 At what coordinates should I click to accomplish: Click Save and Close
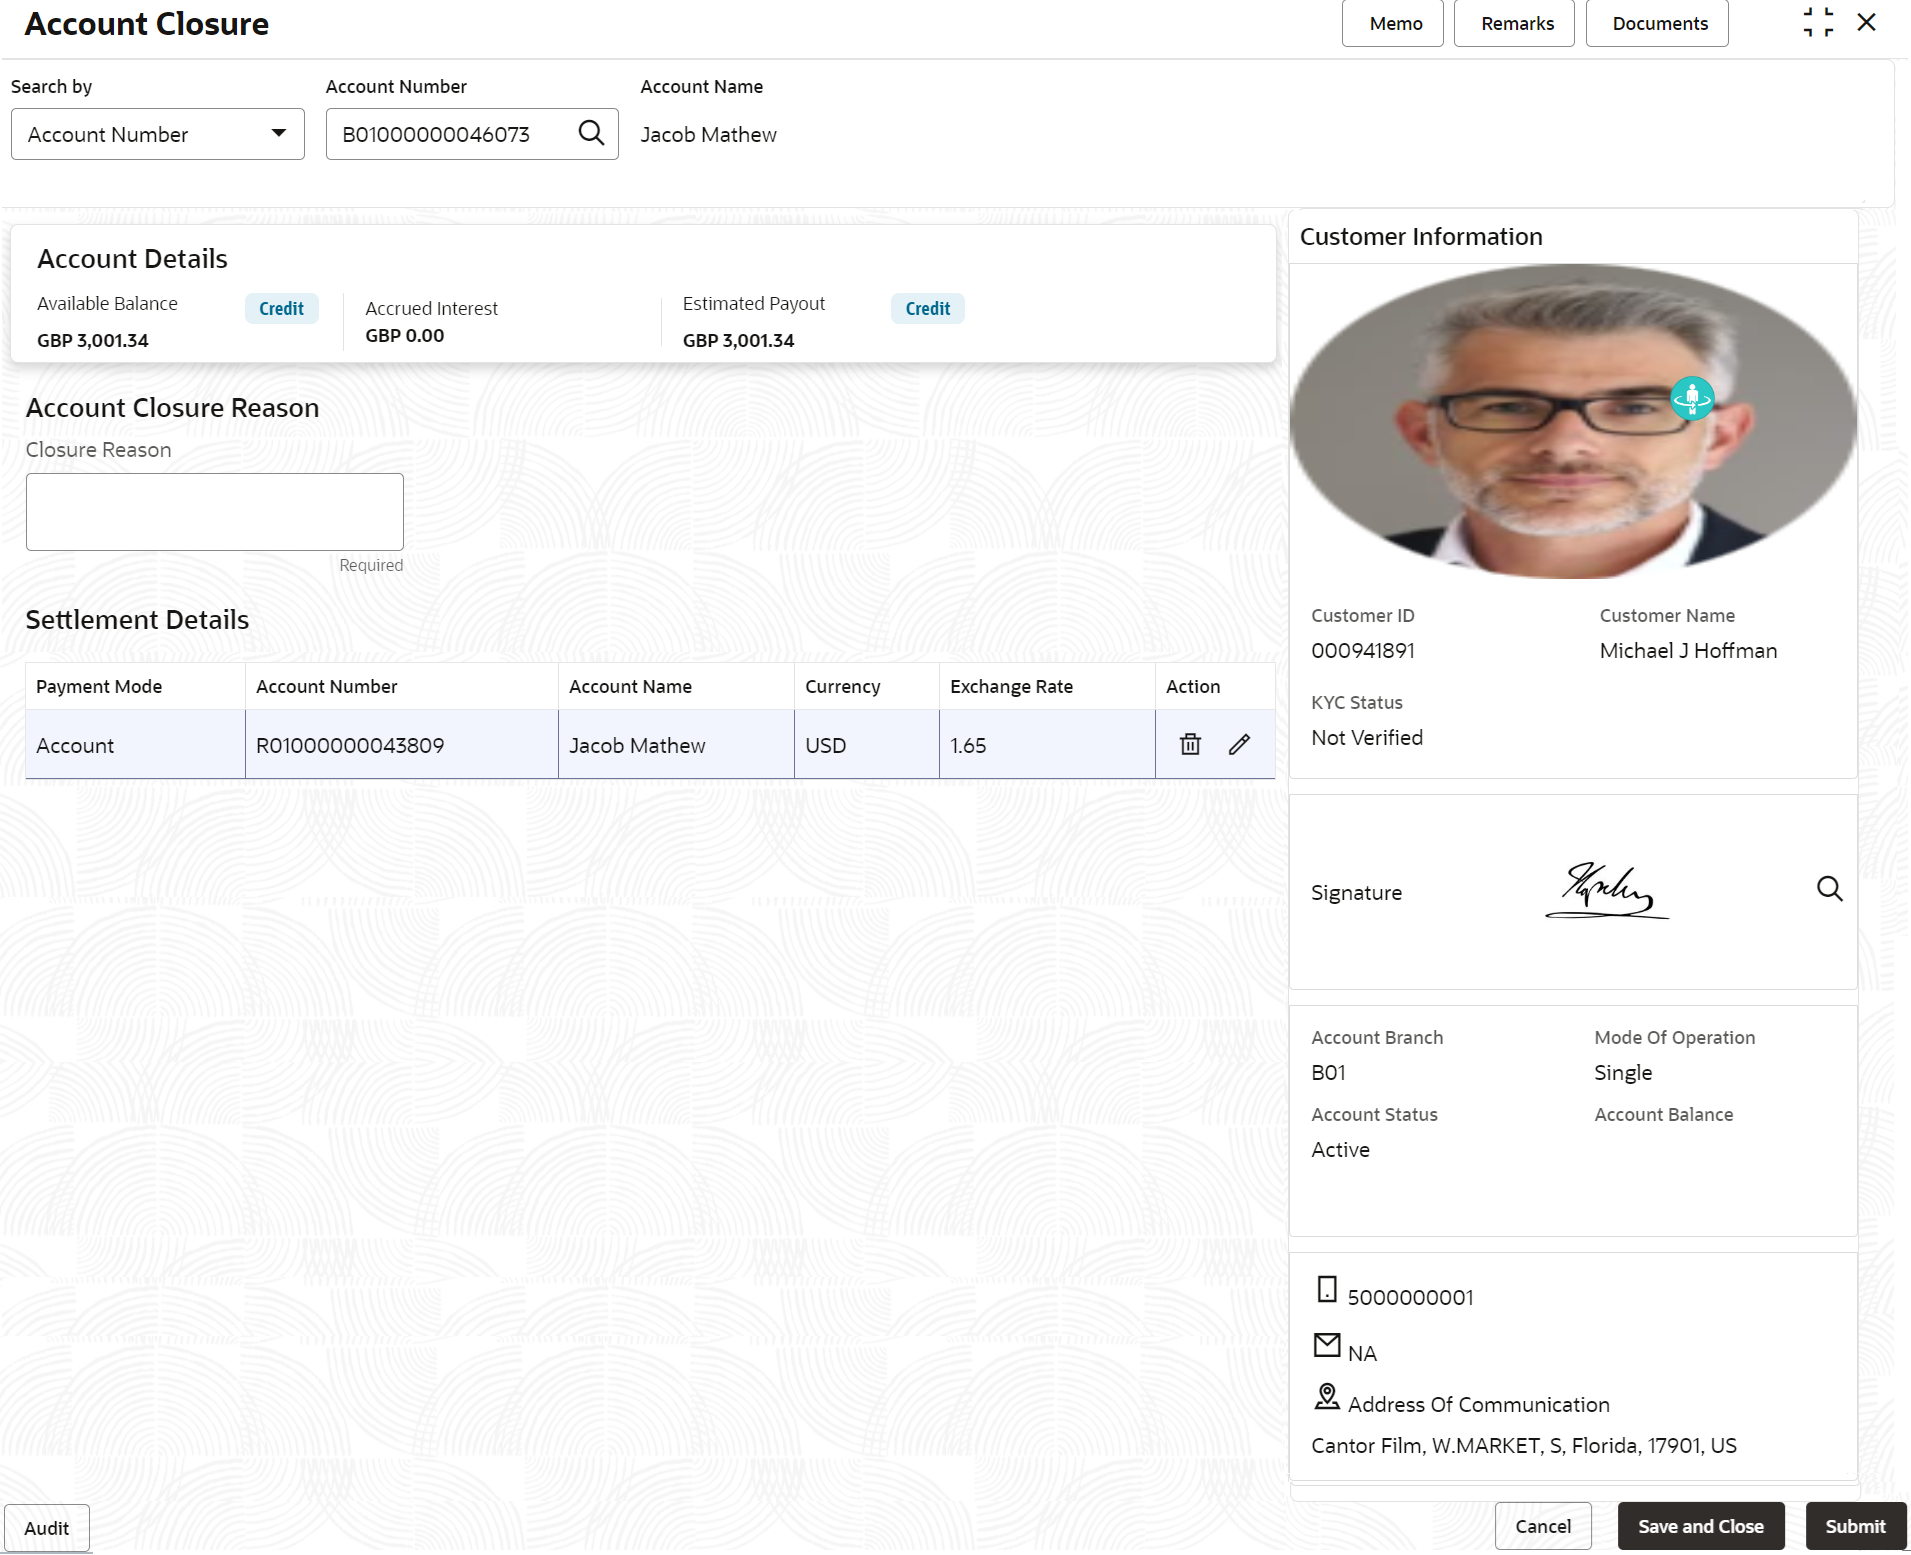tap(1701, 1526)
